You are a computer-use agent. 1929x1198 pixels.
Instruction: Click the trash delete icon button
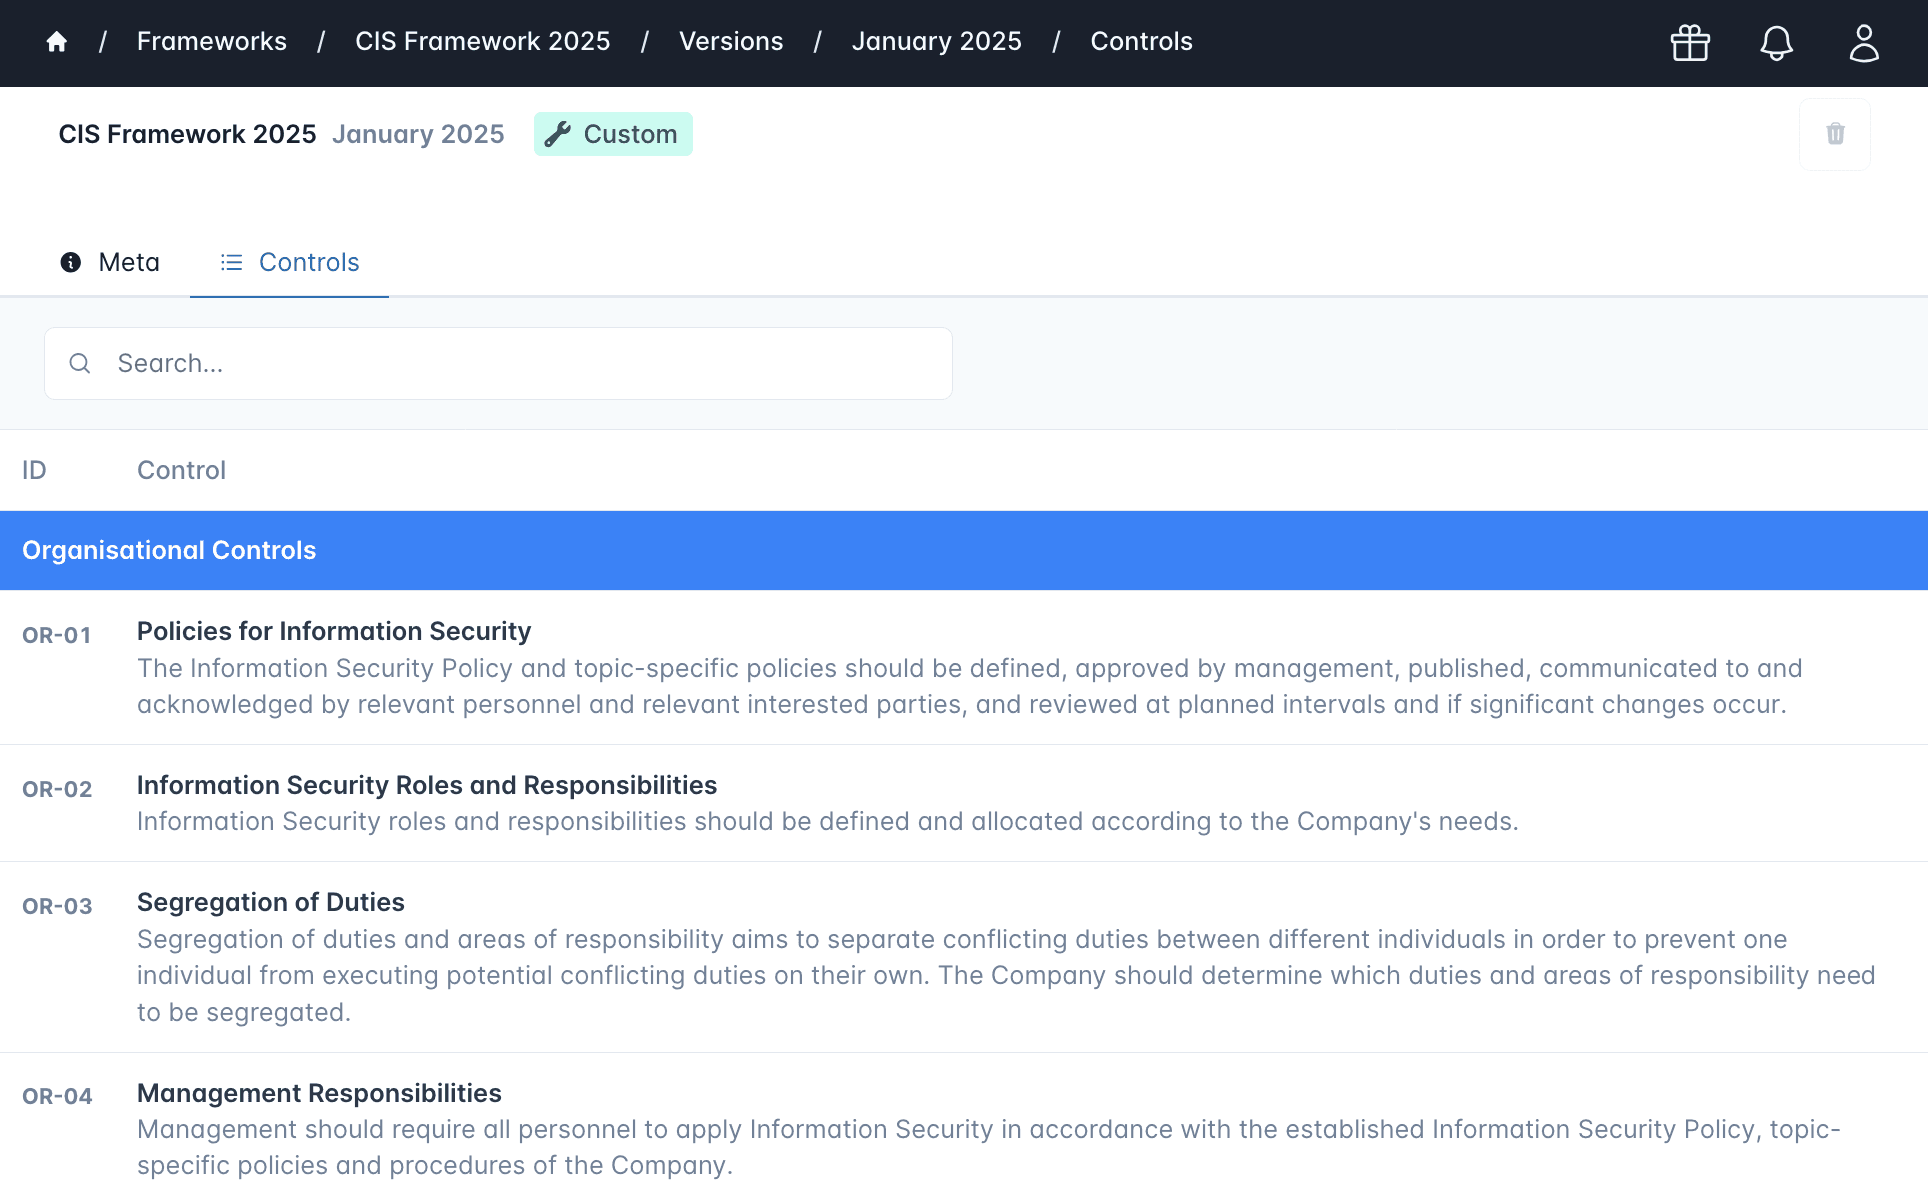point(1835,134)
